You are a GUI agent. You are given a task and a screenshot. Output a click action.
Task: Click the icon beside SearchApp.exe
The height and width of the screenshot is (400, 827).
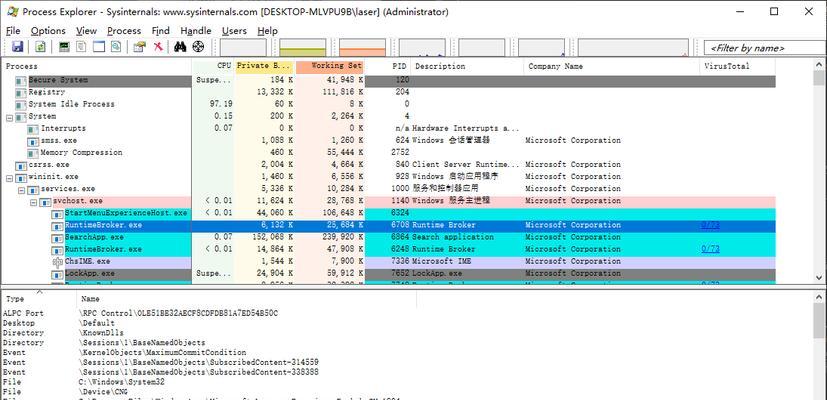(x=57, y=239)
